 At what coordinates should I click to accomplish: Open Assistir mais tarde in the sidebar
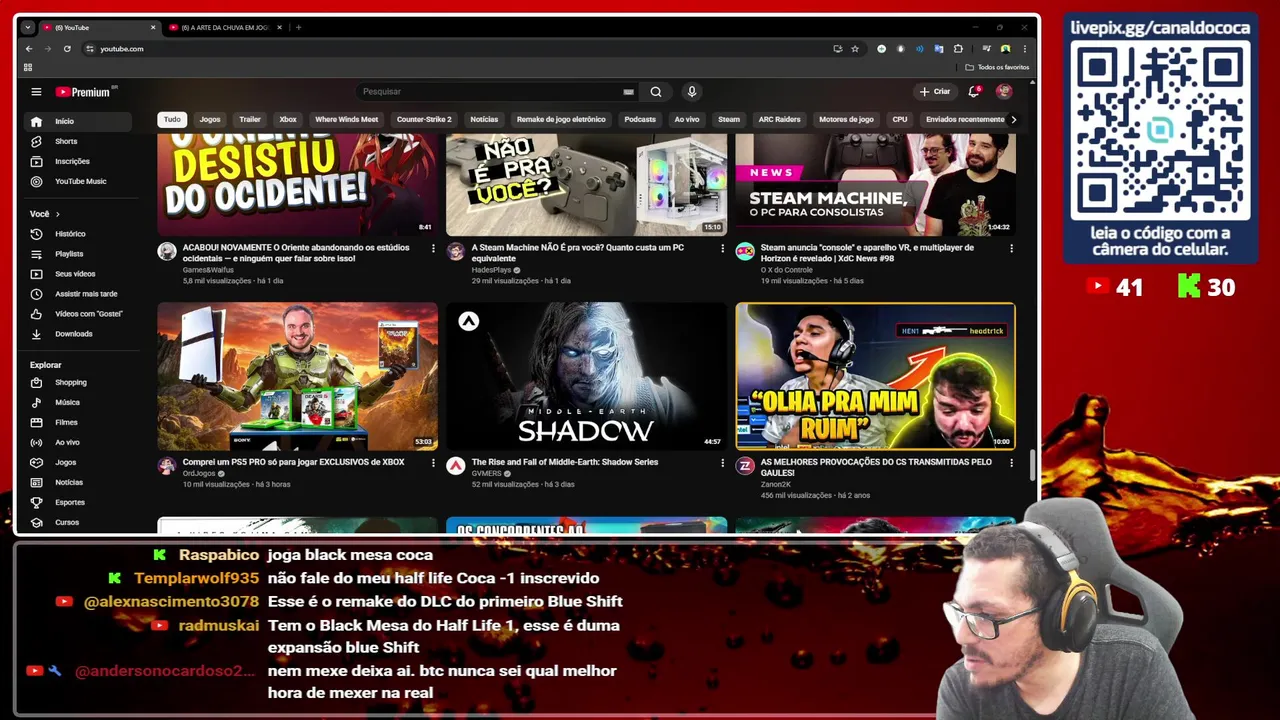[x=79, y=294]
